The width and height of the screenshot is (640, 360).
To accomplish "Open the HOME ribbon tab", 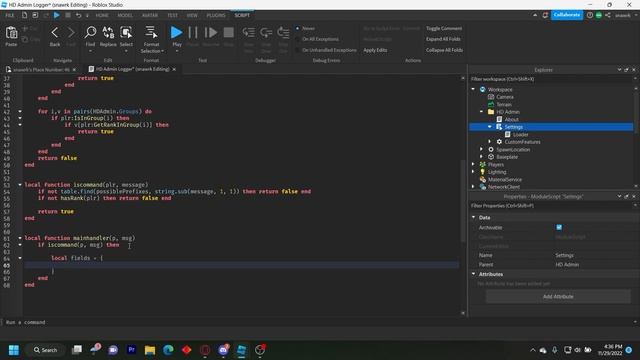I will (x=102, y=15).
